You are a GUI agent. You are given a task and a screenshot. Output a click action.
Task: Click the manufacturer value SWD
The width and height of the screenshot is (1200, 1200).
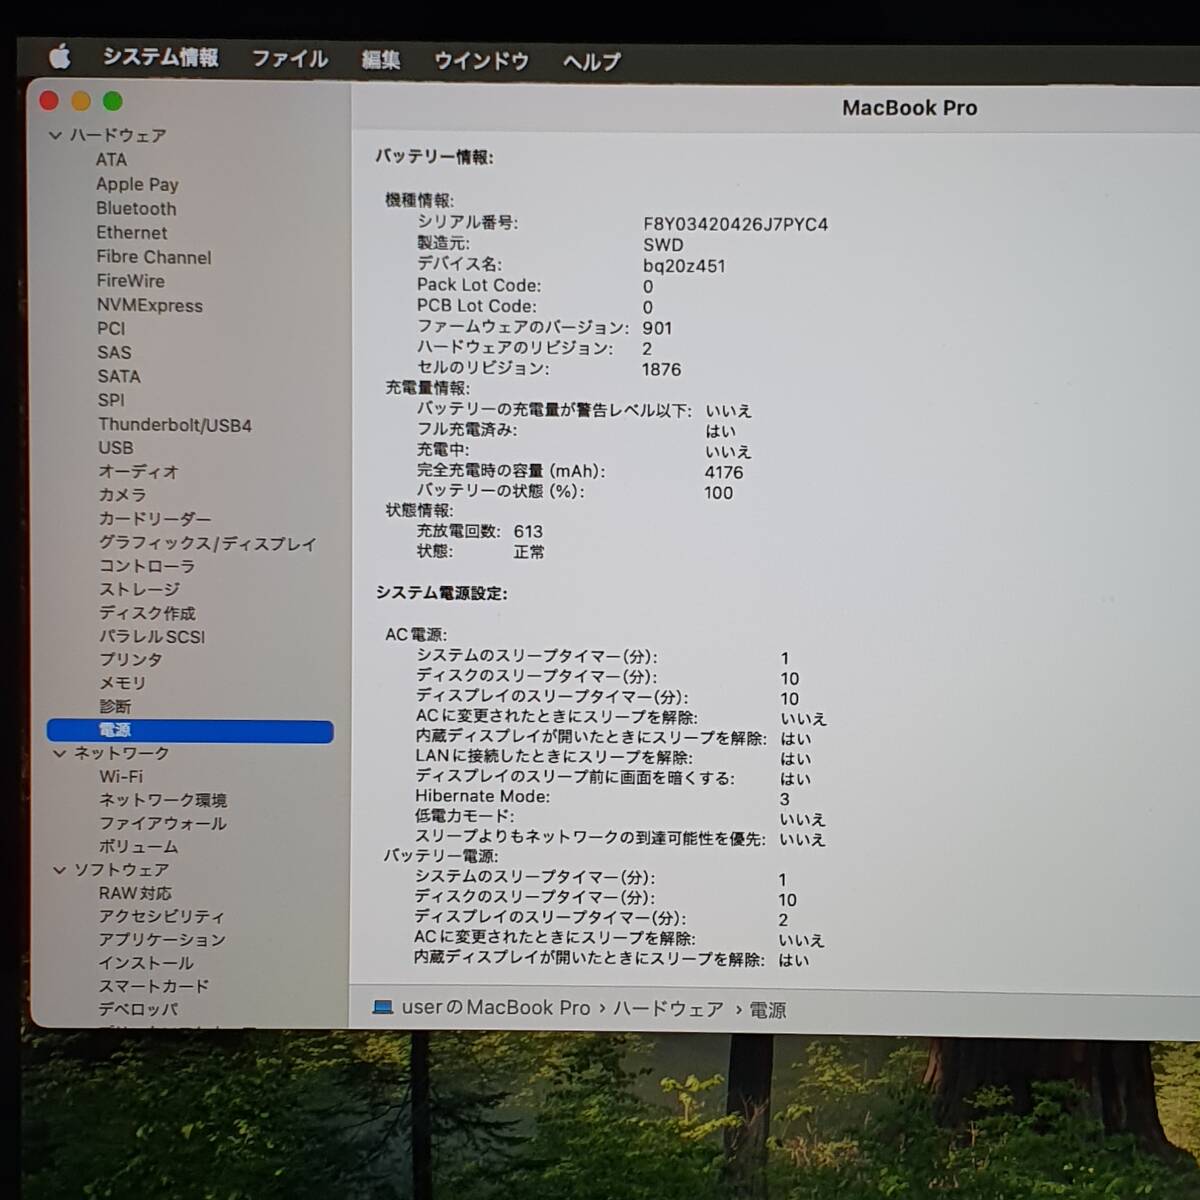tap(663, 245)
